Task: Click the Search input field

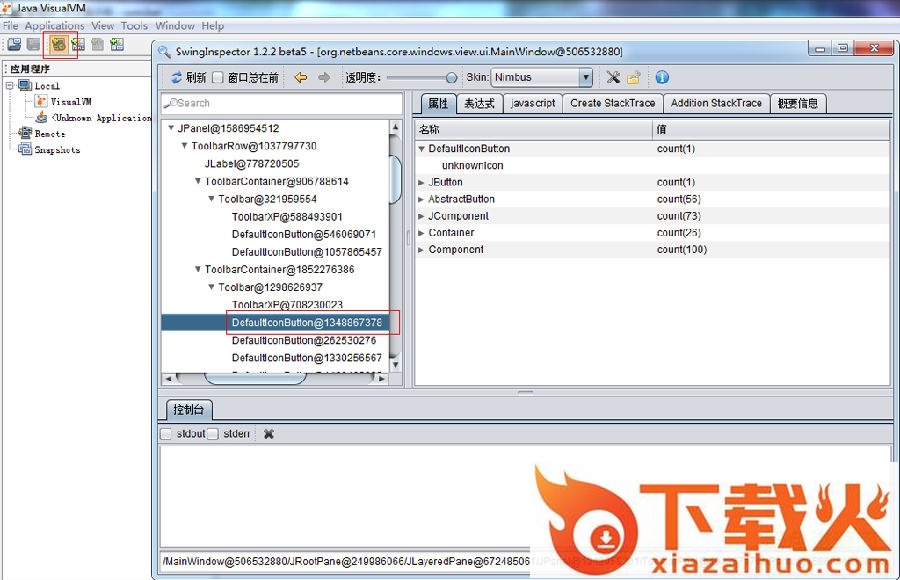Action: (281, 103)
